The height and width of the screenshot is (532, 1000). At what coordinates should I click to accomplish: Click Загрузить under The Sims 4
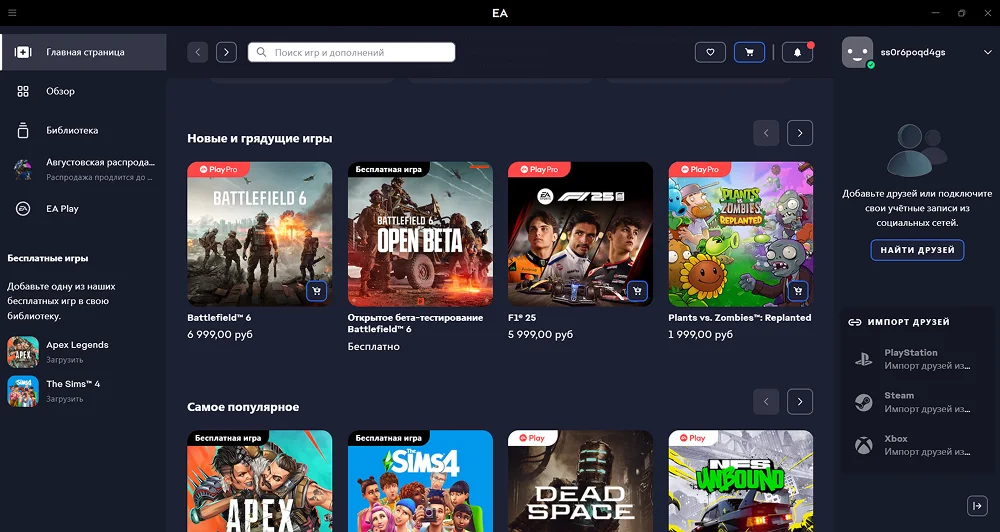[64, 399]
